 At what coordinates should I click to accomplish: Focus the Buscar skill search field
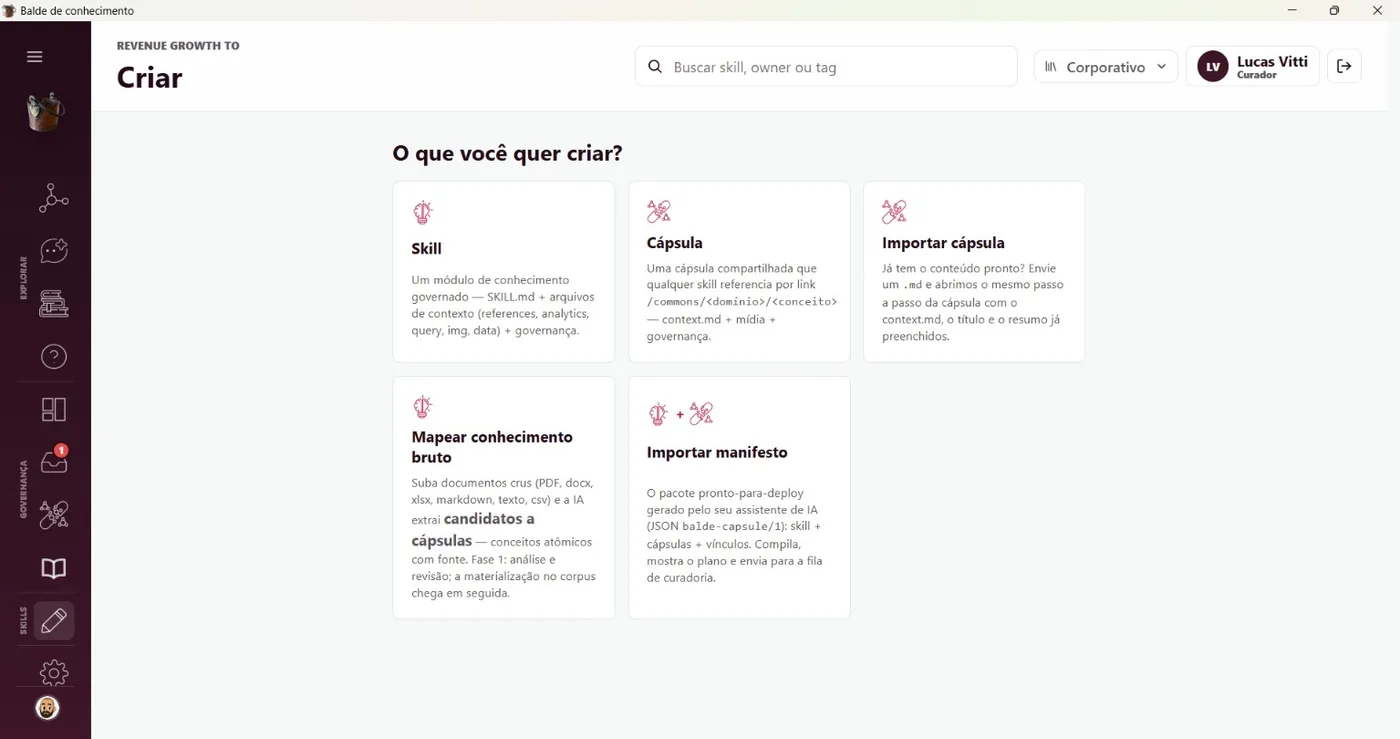coord(826,67)
